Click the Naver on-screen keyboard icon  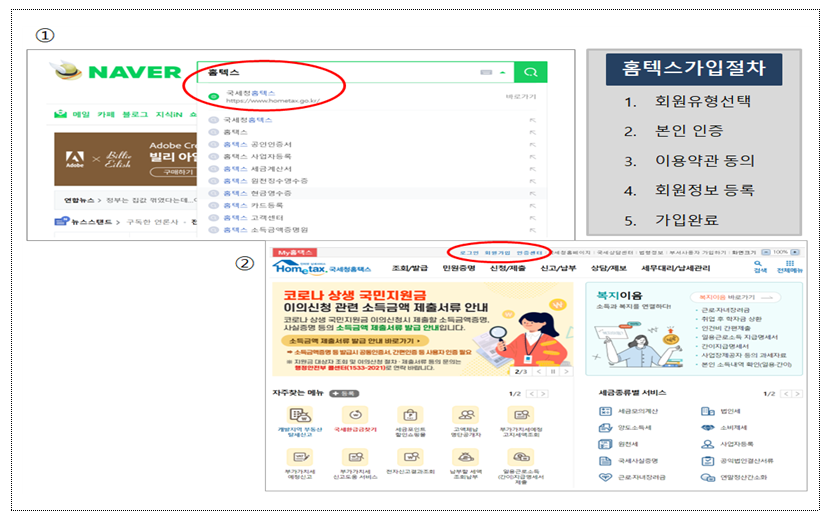[x=487, y=73]
